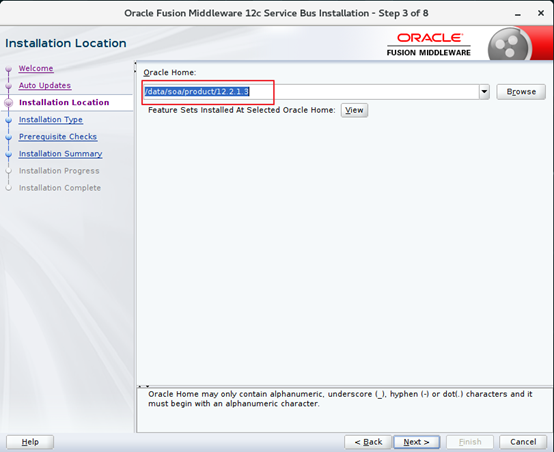Image resolution: width=554 pixels, height=452 pixels.
Task: Click the Oracle Home naming rules message
Action: coord(340,399)
